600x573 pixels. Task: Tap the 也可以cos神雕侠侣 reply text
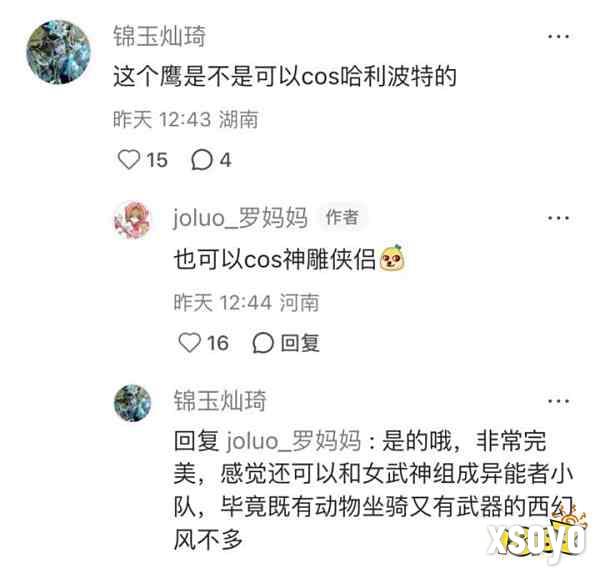tap(275, 259)
